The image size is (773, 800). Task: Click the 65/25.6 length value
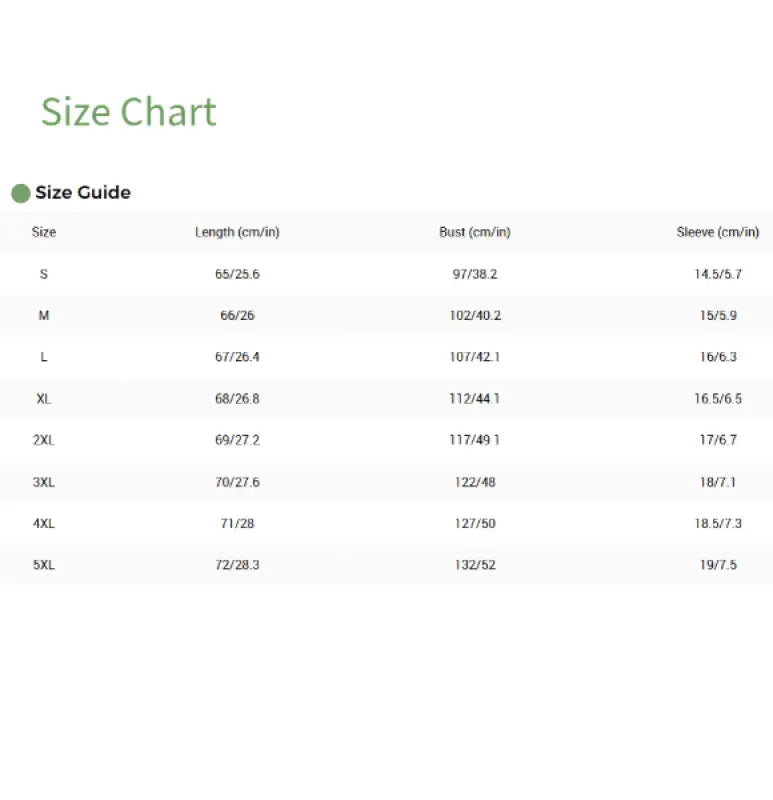[x=237, y=274]
